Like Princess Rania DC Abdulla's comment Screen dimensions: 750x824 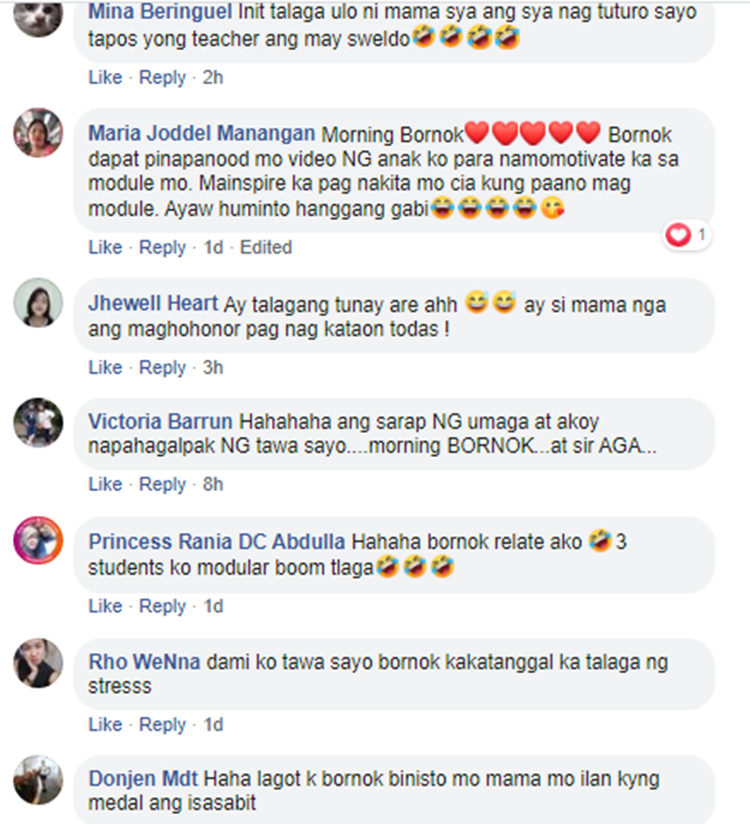105,606
